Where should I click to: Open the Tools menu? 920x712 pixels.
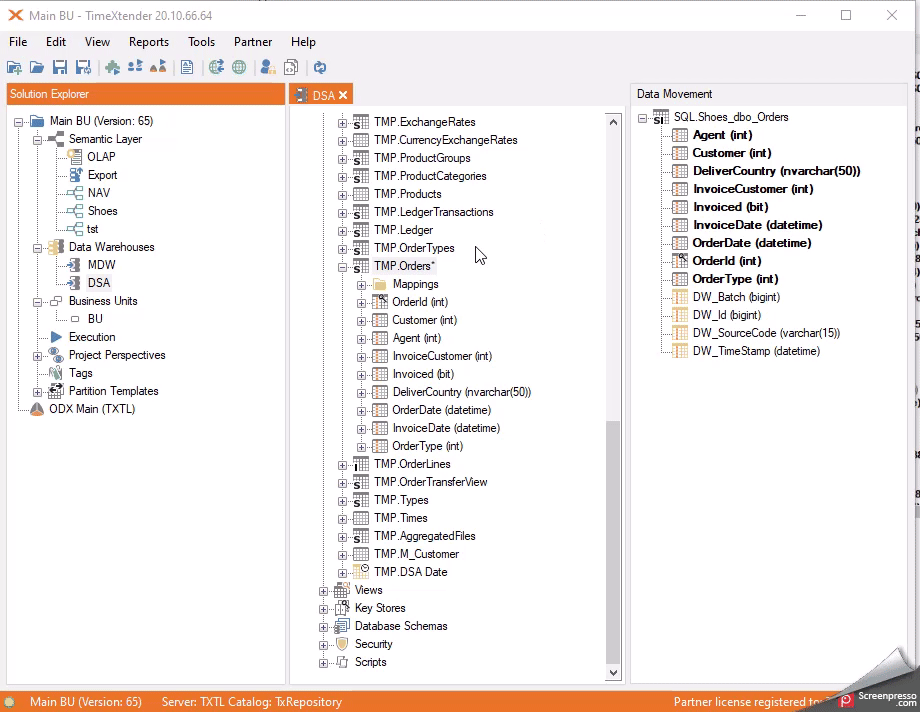(x=201, y=42)
